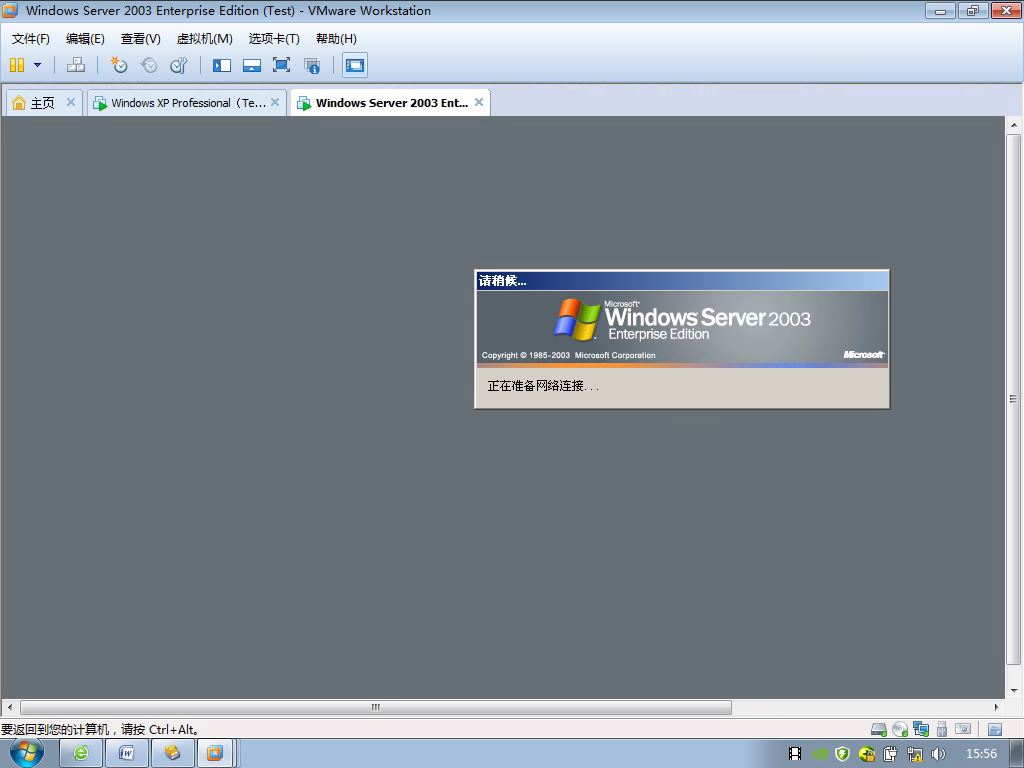Close the Windows XP Professional tab
1024x768 pixels.
pos(275,102)
